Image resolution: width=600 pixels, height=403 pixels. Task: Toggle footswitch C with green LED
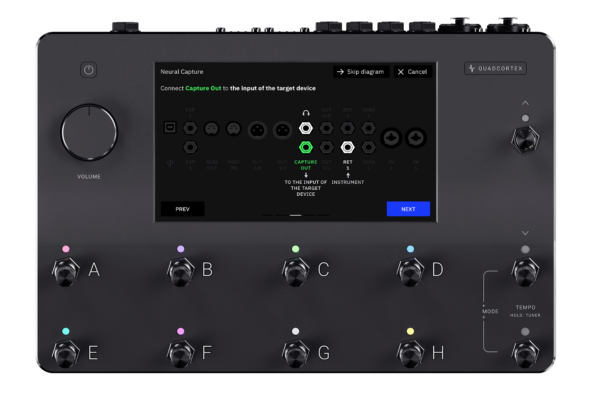[x=295, y=270]
